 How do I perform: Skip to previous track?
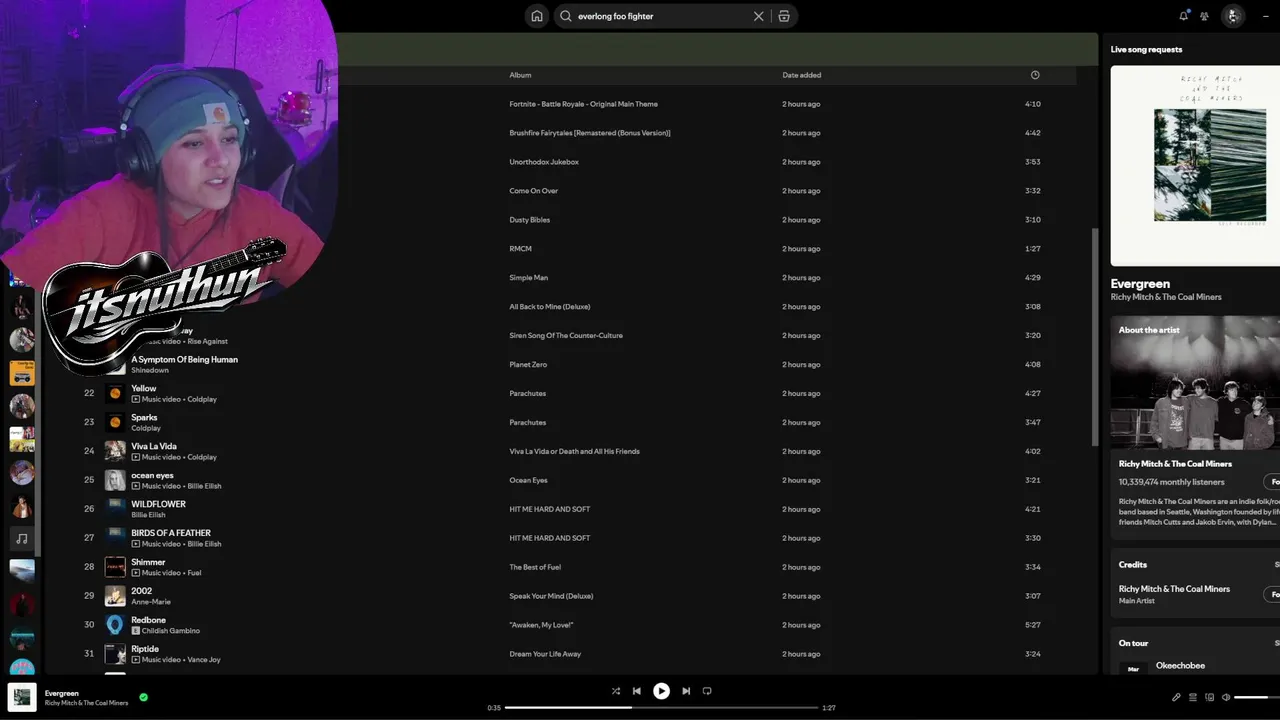coord(637,691)
